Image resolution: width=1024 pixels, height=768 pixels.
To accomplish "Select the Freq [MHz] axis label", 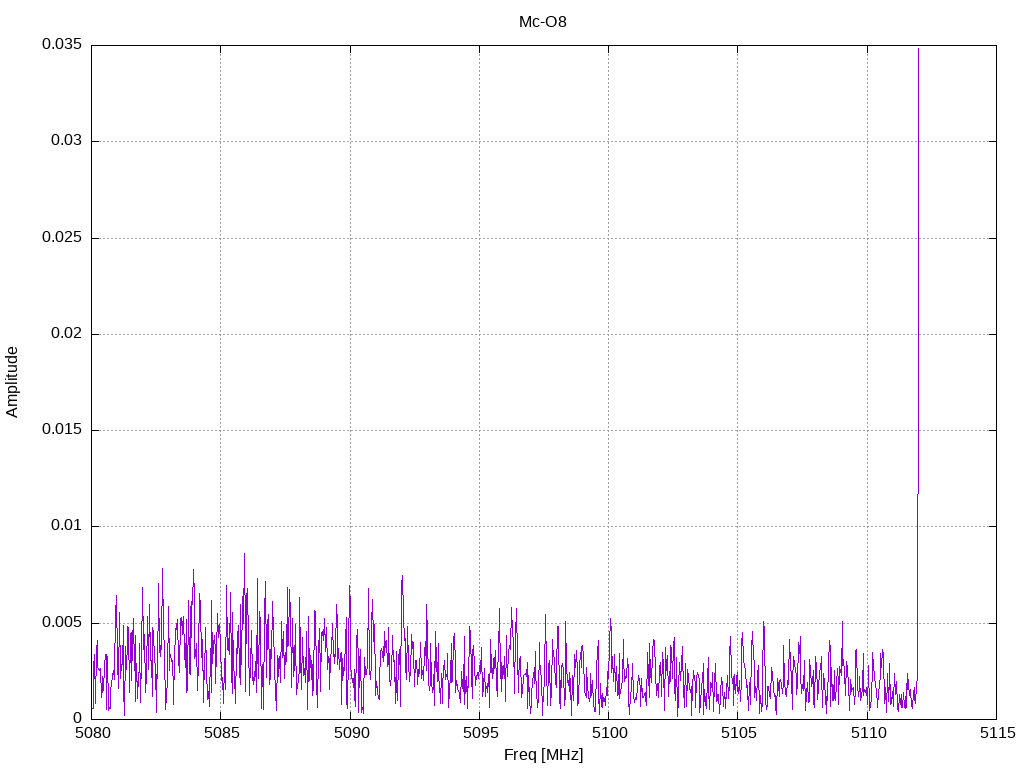I will [543, 755].
